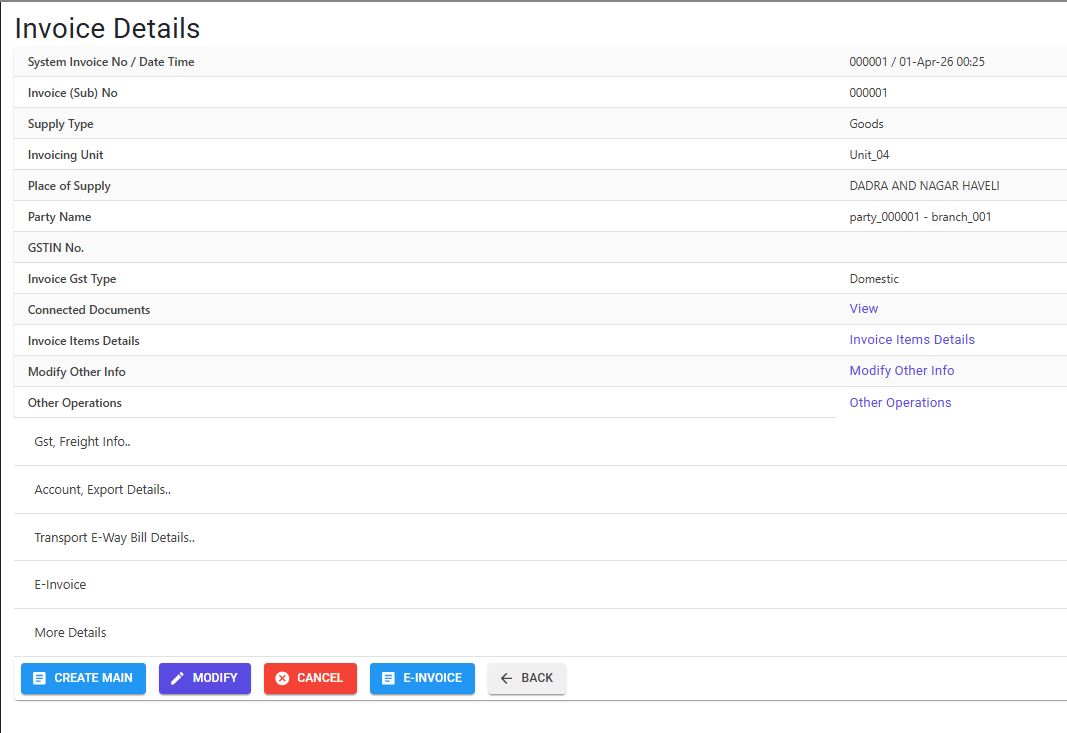Click the CANCEL button label

[x=320, y=678]
